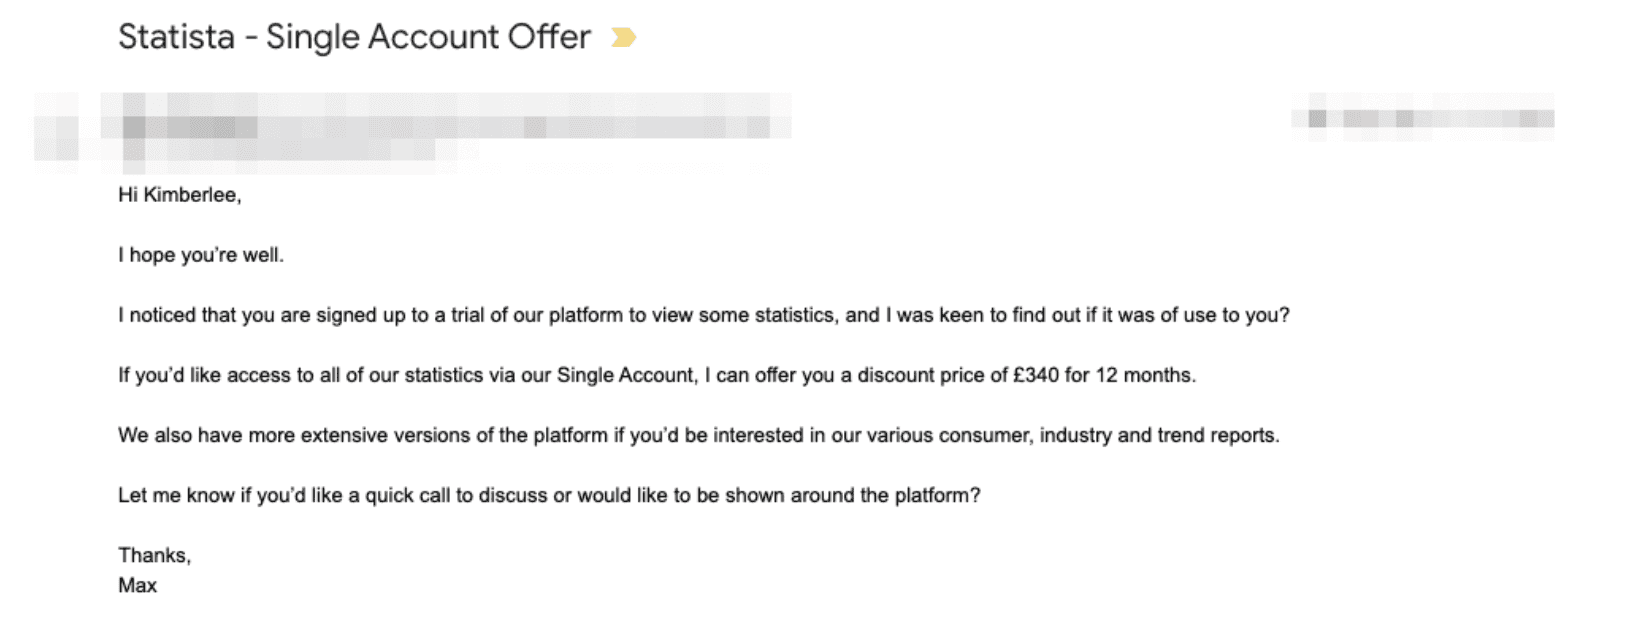
Task: Click the blurred date and actions area
Action: pos(1423,117)
